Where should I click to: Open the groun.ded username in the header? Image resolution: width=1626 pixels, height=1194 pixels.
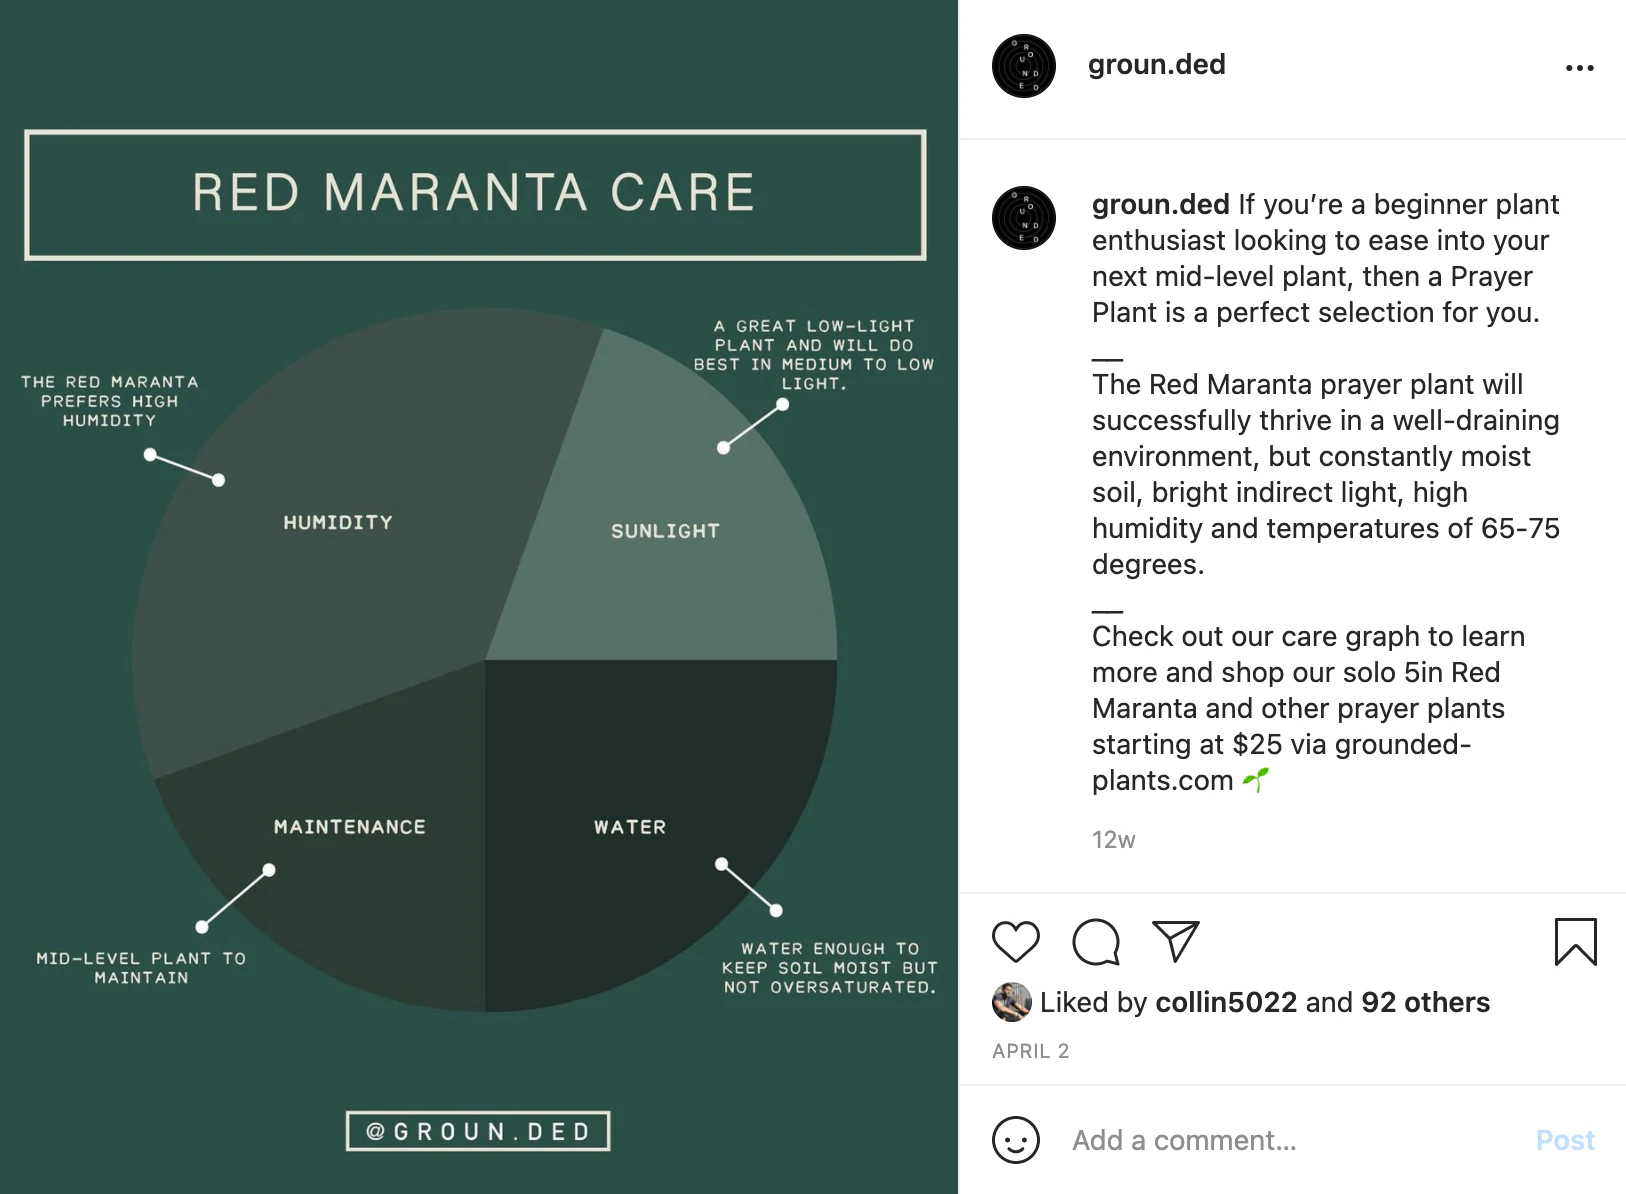click(x=1156, y=64)
